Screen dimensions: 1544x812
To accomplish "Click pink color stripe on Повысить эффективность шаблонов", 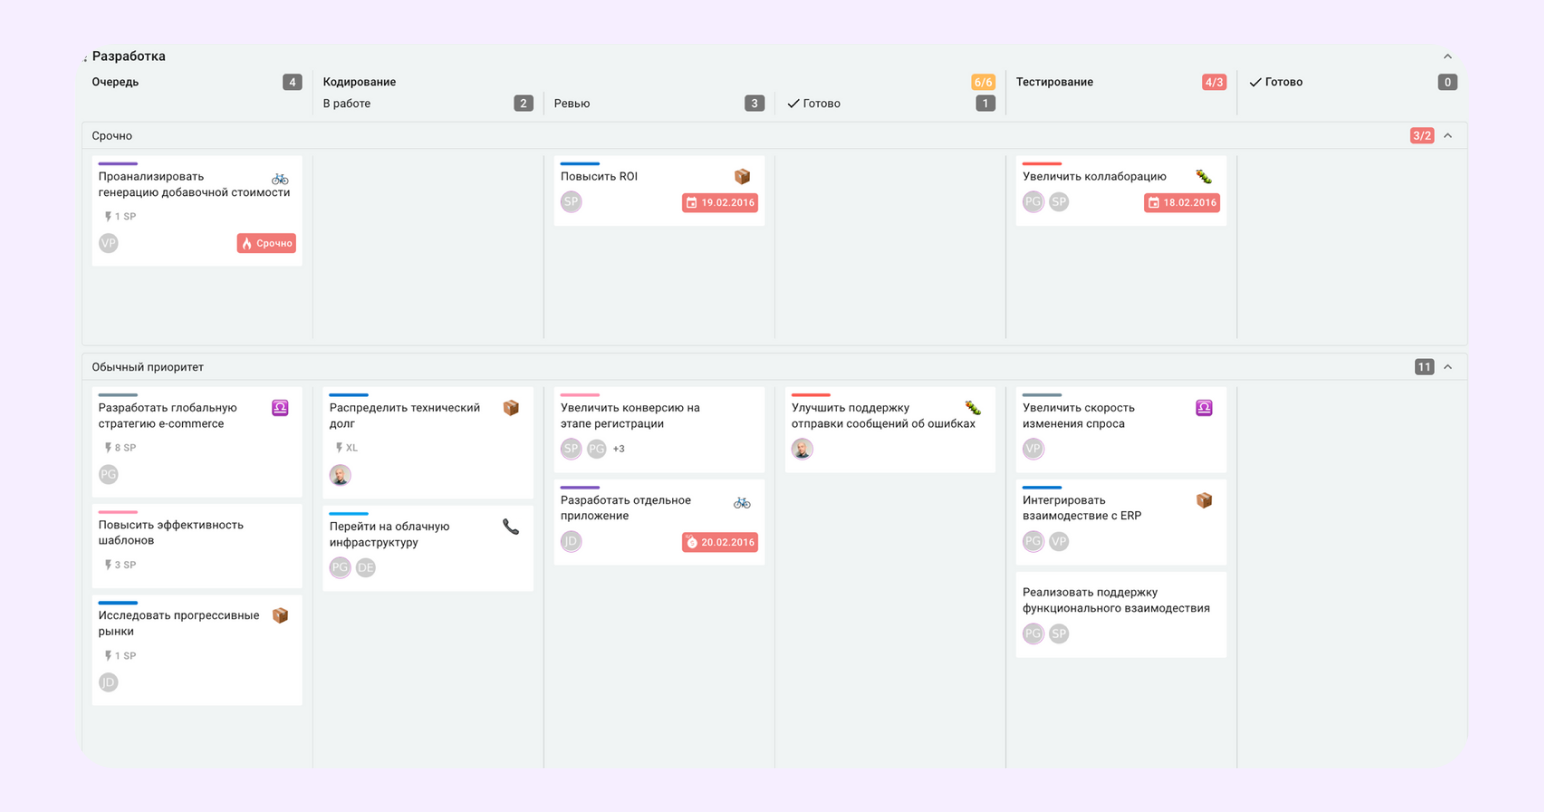I will [x=118, y=512].
